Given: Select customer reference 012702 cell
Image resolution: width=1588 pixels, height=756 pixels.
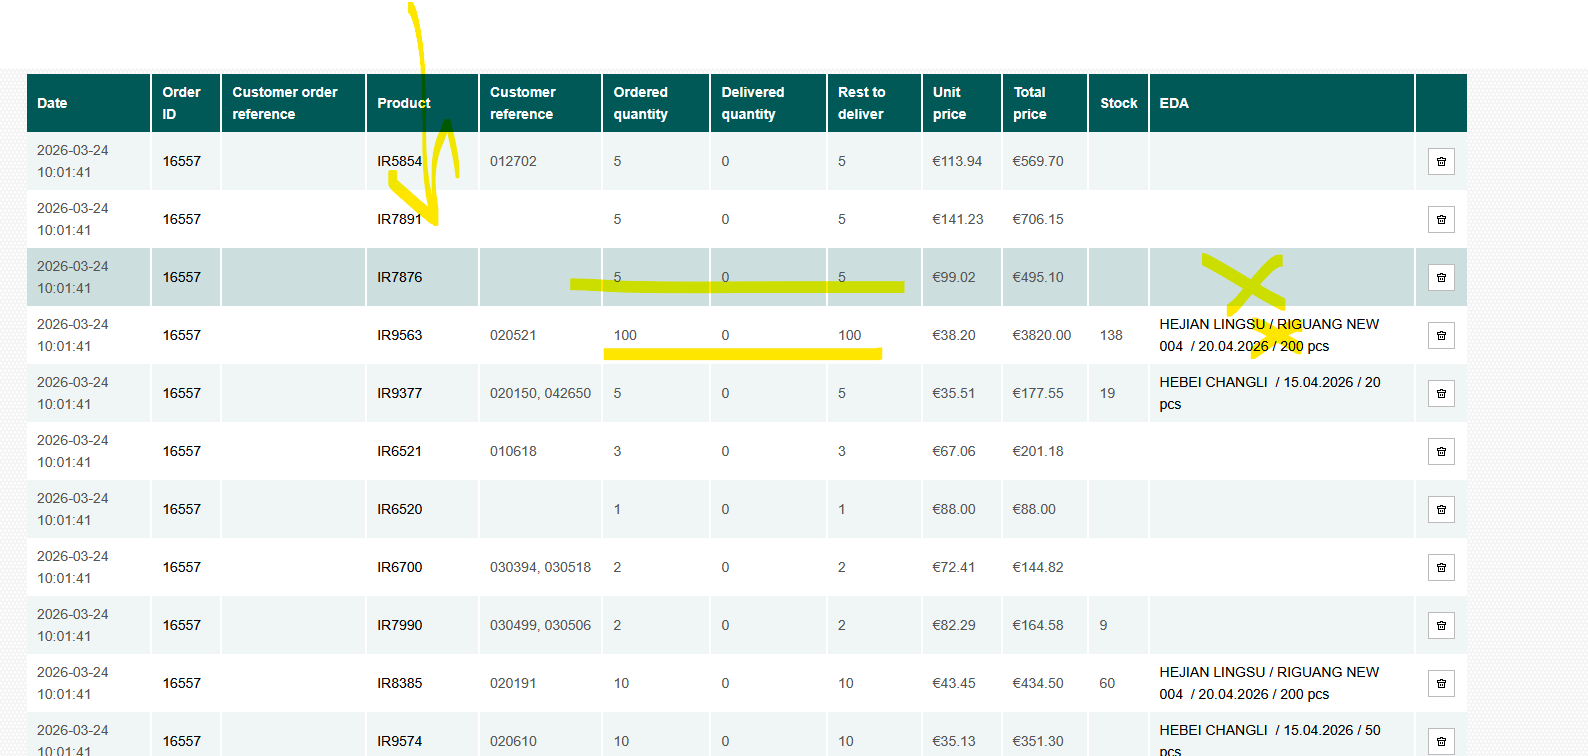Looking at the screenshot, I should point(513,161).
